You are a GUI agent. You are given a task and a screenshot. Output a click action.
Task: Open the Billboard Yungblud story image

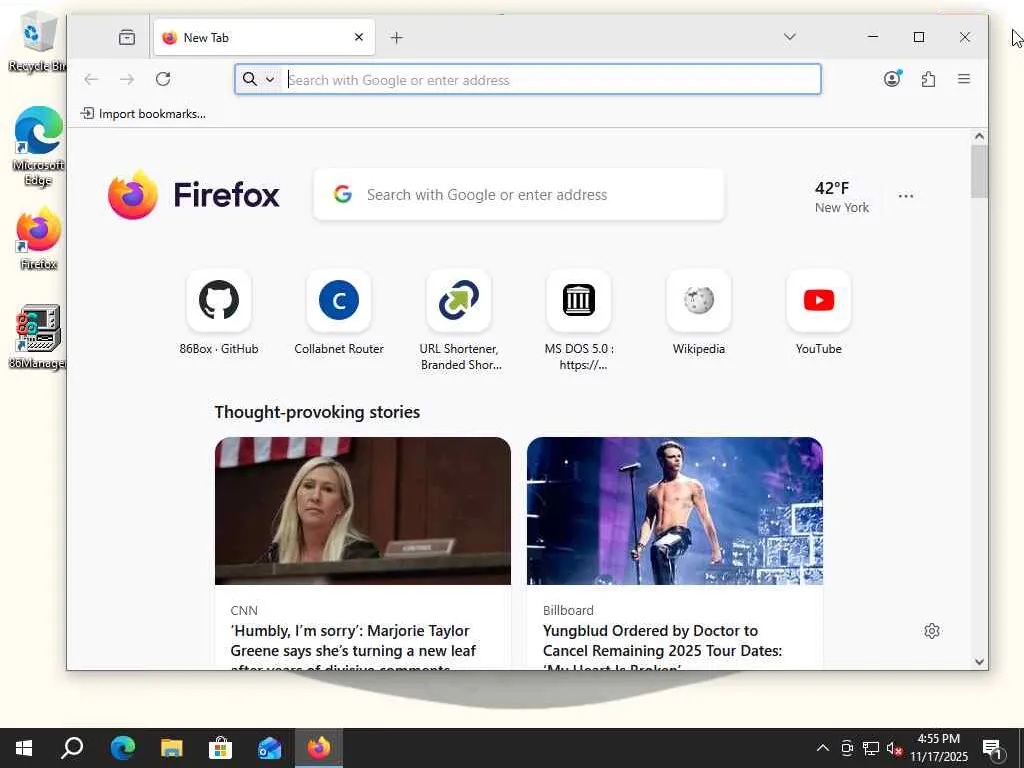point(675,511)
